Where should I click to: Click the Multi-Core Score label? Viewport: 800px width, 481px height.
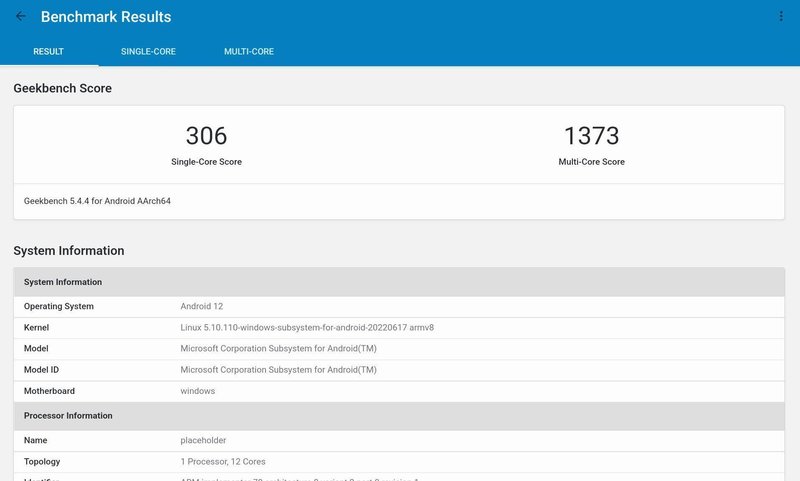coord(591,162)
